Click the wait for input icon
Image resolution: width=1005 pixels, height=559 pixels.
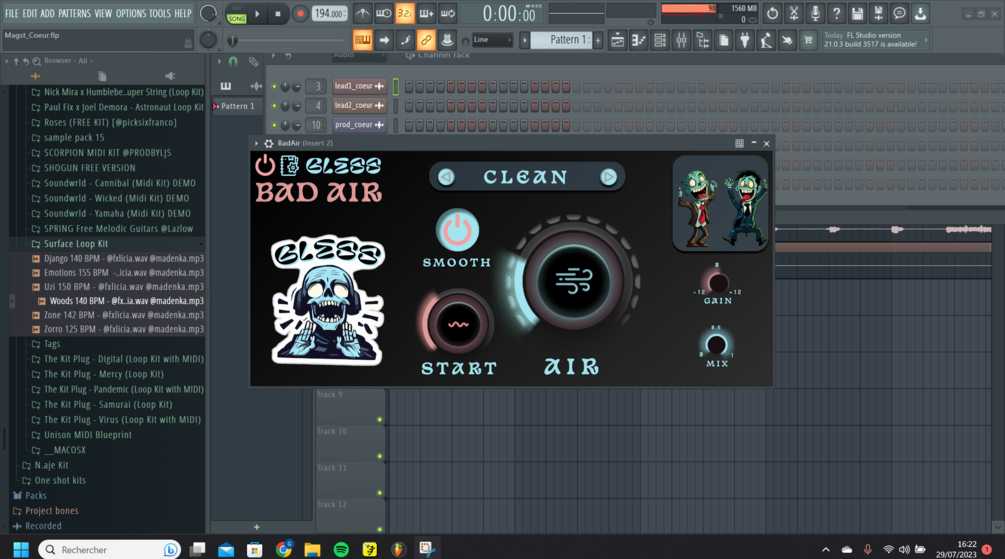click(x=383, y=13)
